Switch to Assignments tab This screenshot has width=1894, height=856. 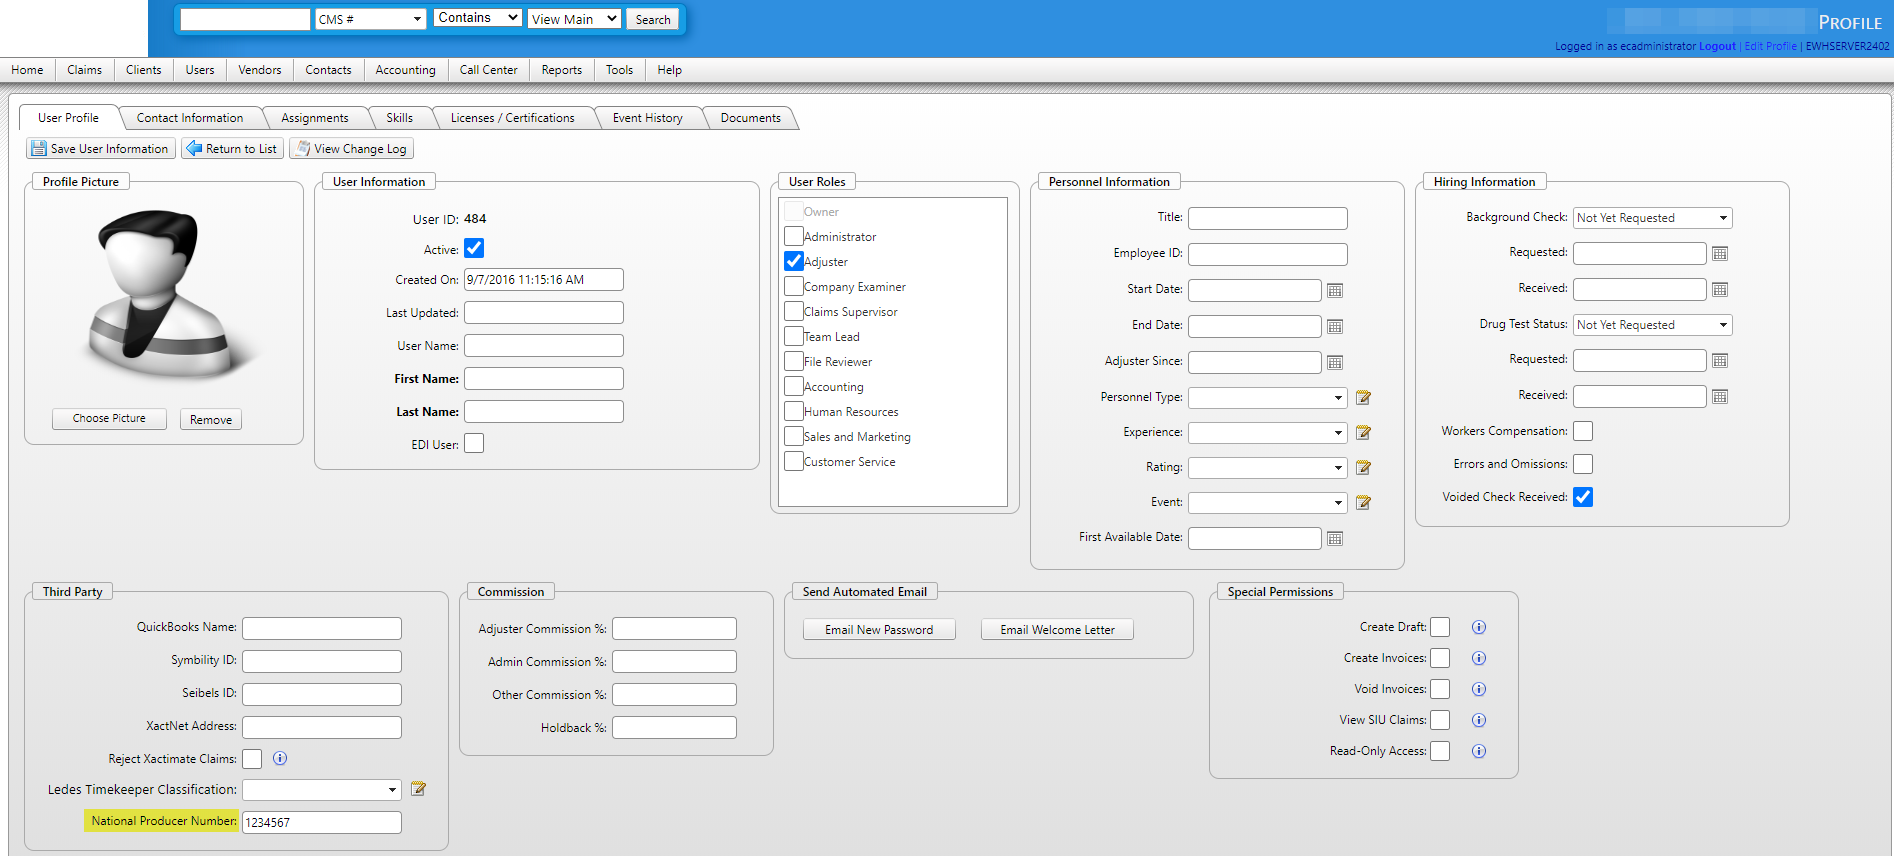(315, 118)
